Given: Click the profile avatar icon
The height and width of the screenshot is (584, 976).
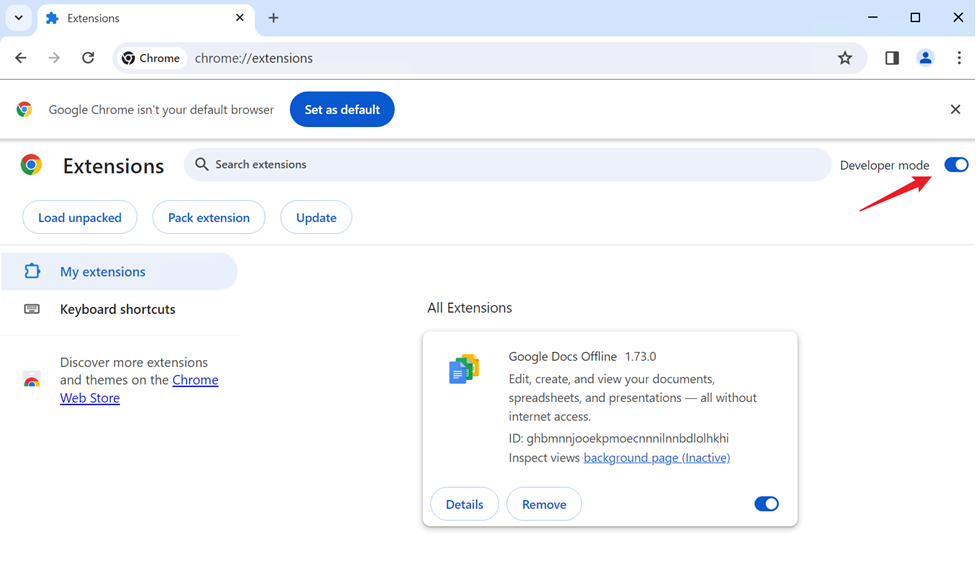Looking at the screenshot, I should pyautogui.click(x=924, y=57).
